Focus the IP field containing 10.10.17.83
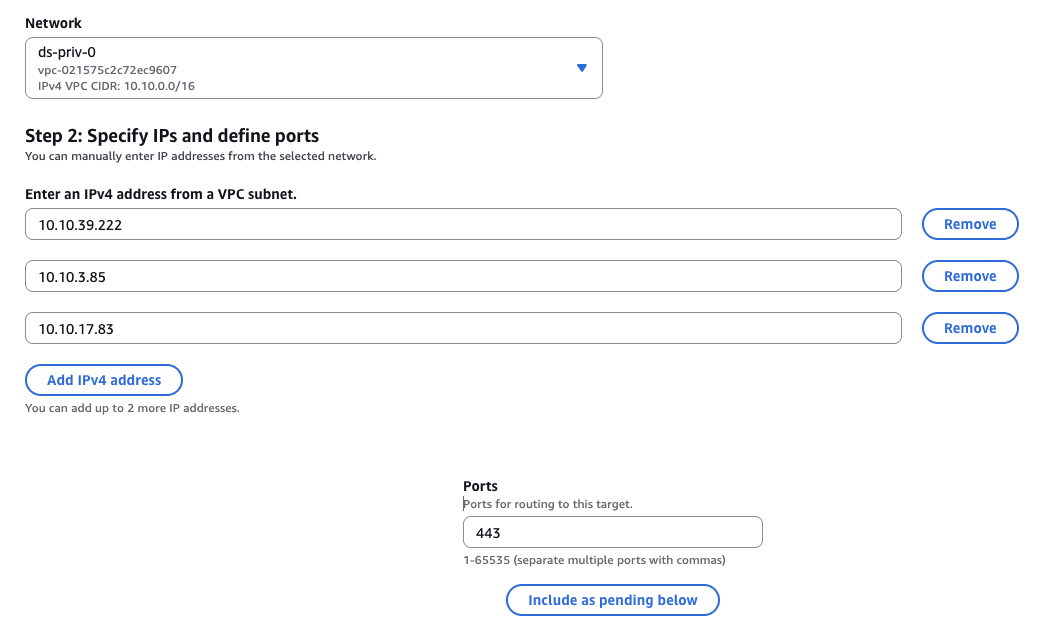Screen dimensions: 1037x633 click(462, 328)
